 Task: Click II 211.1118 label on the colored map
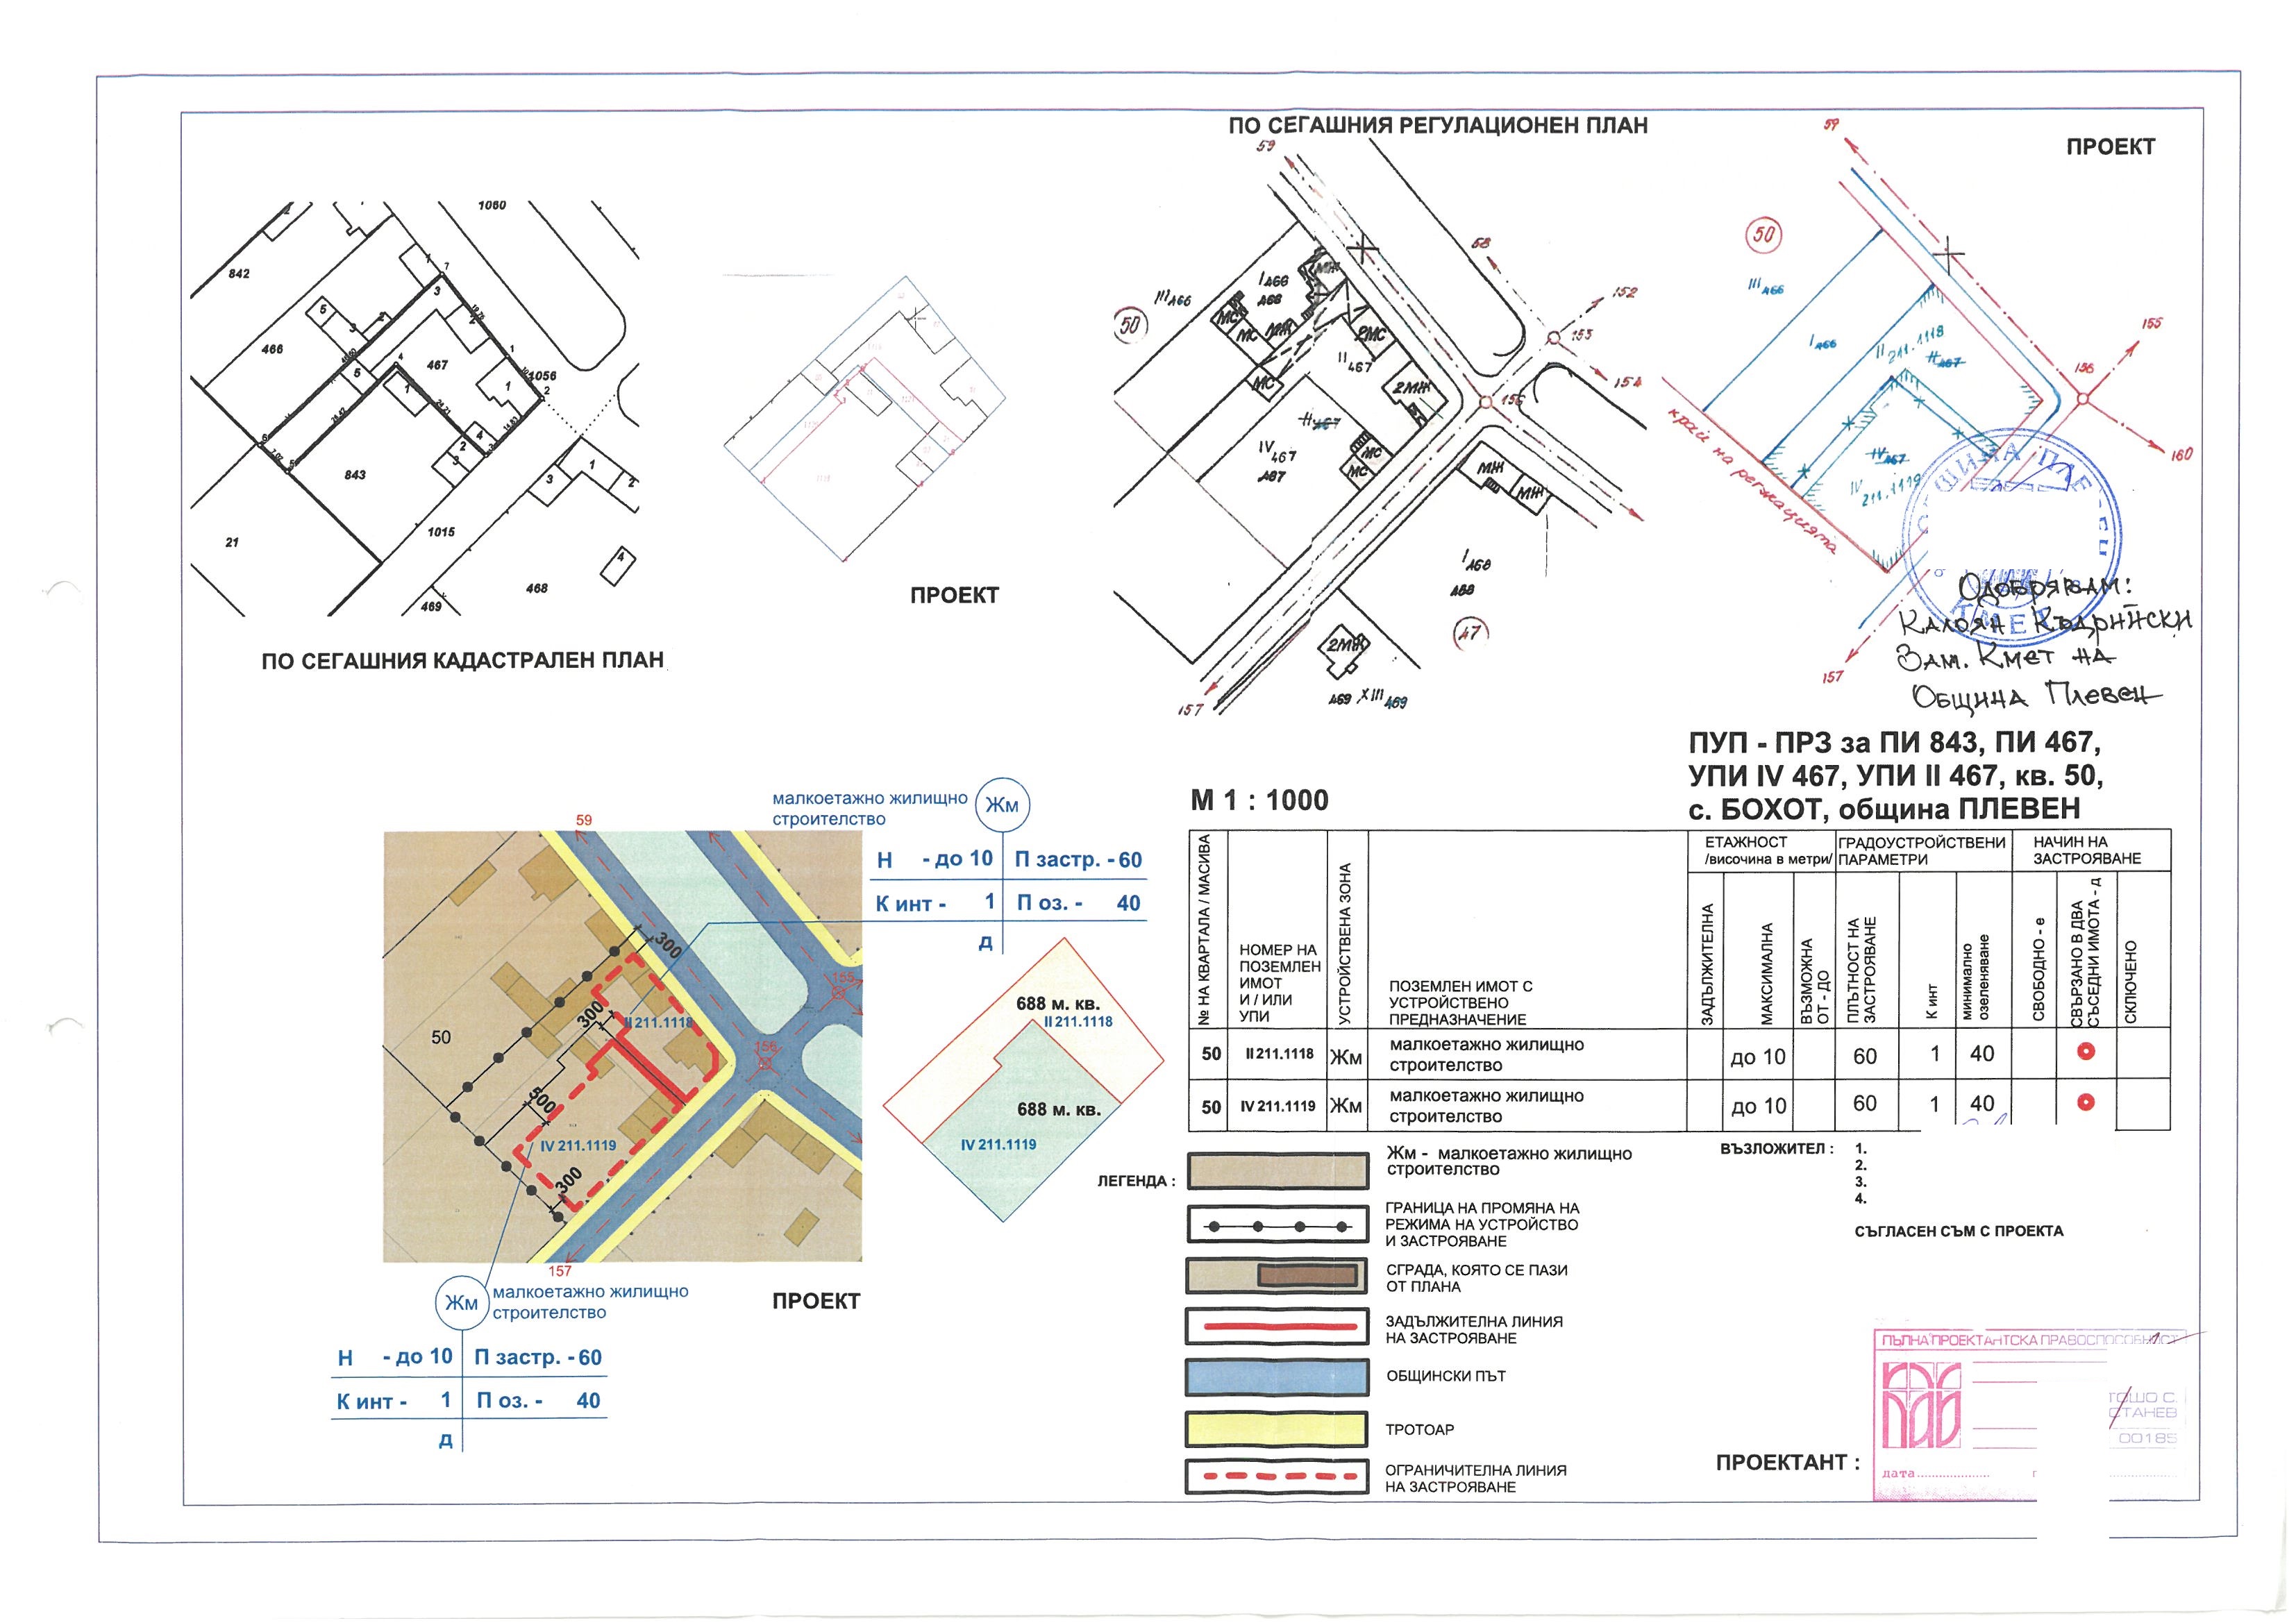pos(657,1023)
